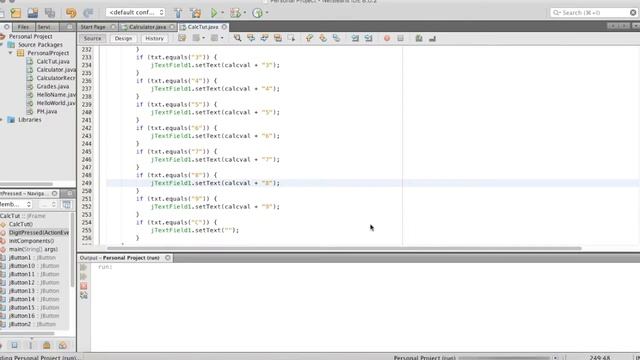Click line 249 highlighted code

[216, 183]
